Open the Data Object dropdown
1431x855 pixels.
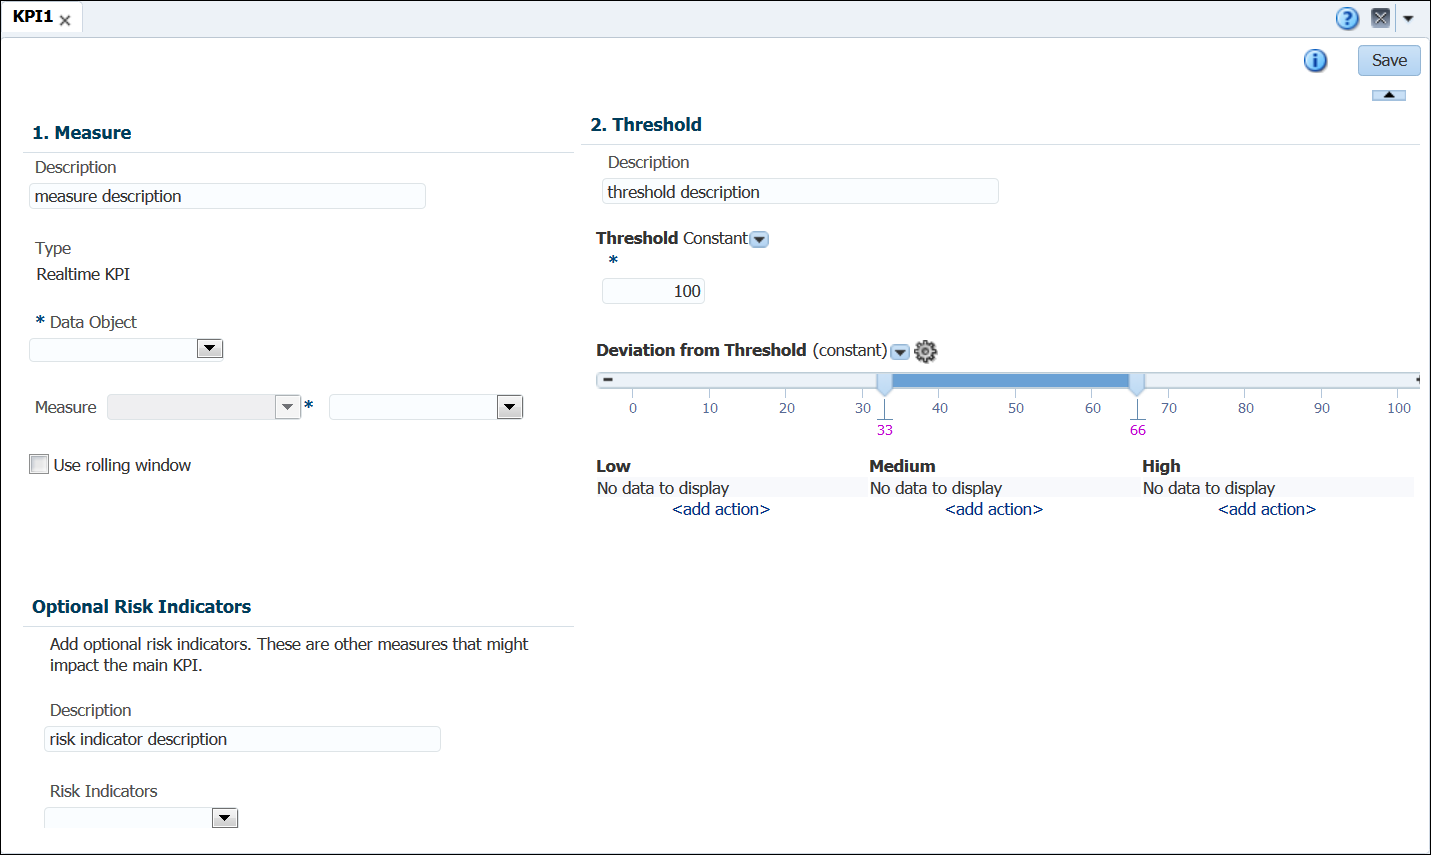click(x=209, y=349)
